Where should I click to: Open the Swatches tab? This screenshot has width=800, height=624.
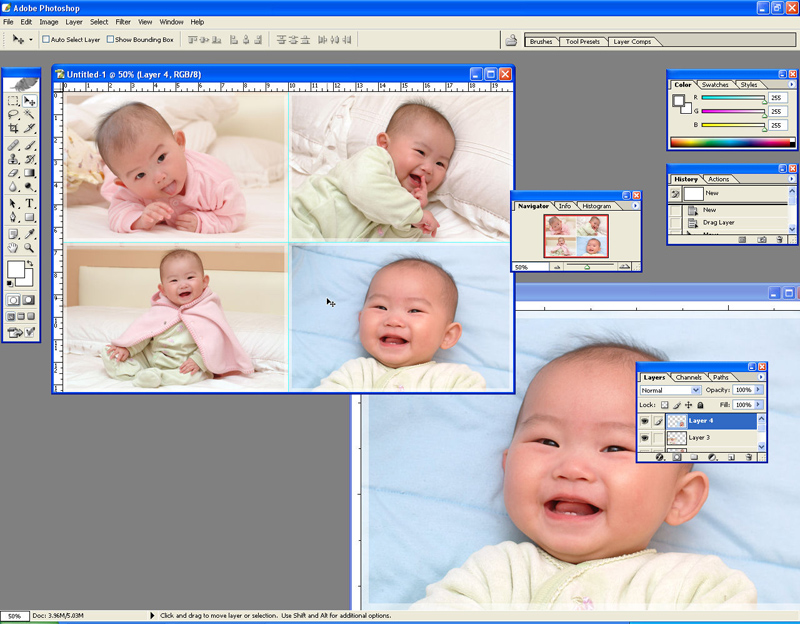click(x=715, y=85)
